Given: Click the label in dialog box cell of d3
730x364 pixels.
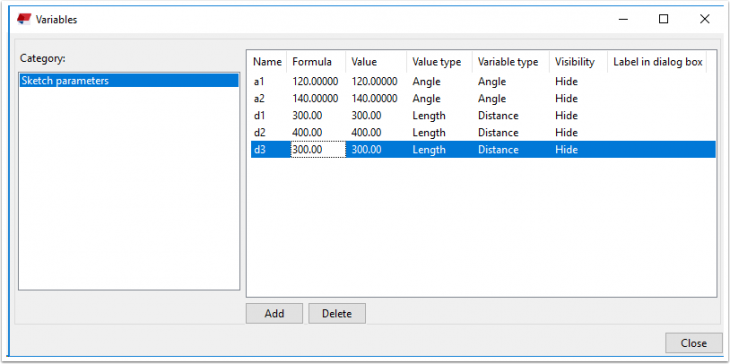Looking at the screenshot, I should pos(657,150).
